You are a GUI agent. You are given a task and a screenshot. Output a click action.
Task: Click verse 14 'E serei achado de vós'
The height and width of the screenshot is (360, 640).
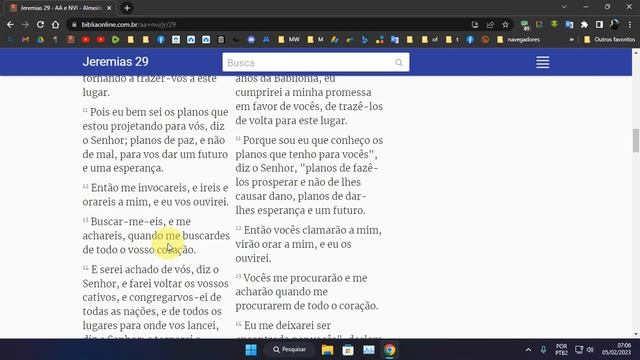point(156,302)
